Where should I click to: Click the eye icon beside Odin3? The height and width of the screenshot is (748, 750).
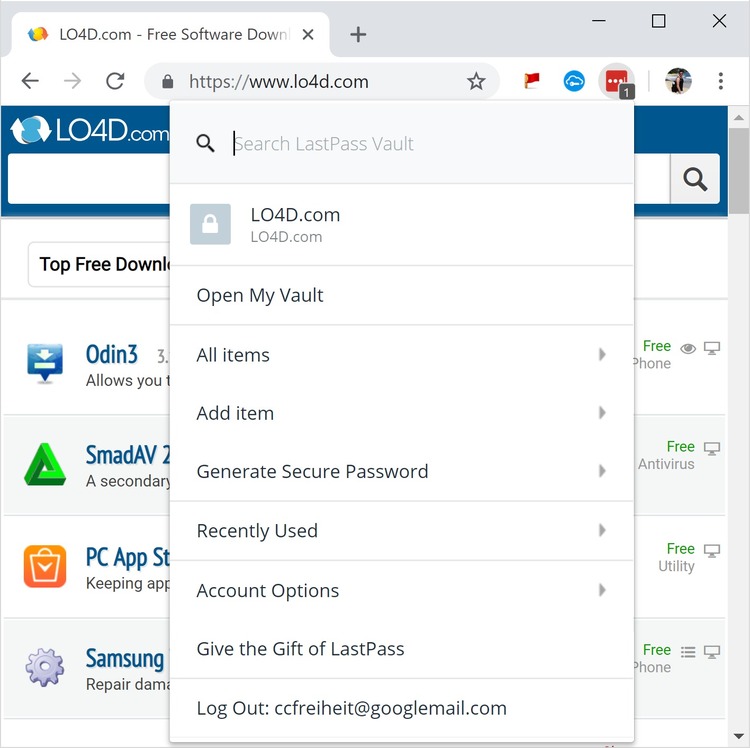coord(688,348)
